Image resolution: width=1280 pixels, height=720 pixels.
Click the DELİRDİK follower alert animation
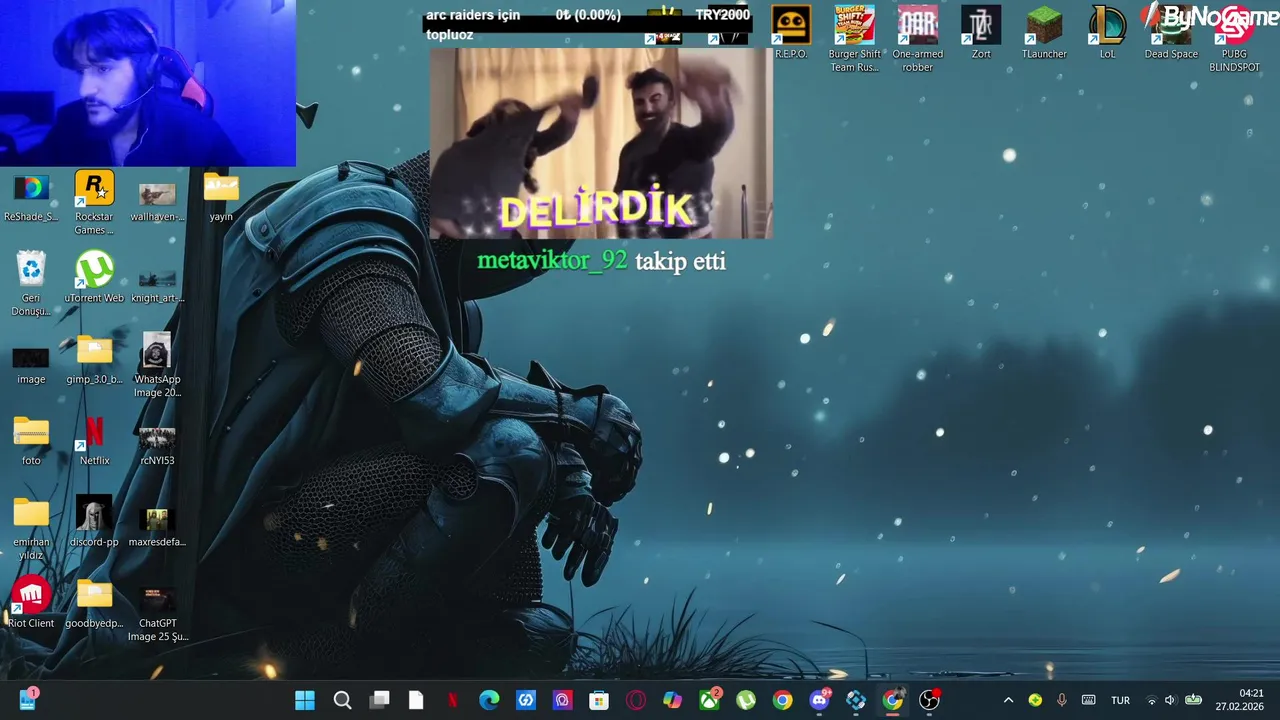coord(601,143)
